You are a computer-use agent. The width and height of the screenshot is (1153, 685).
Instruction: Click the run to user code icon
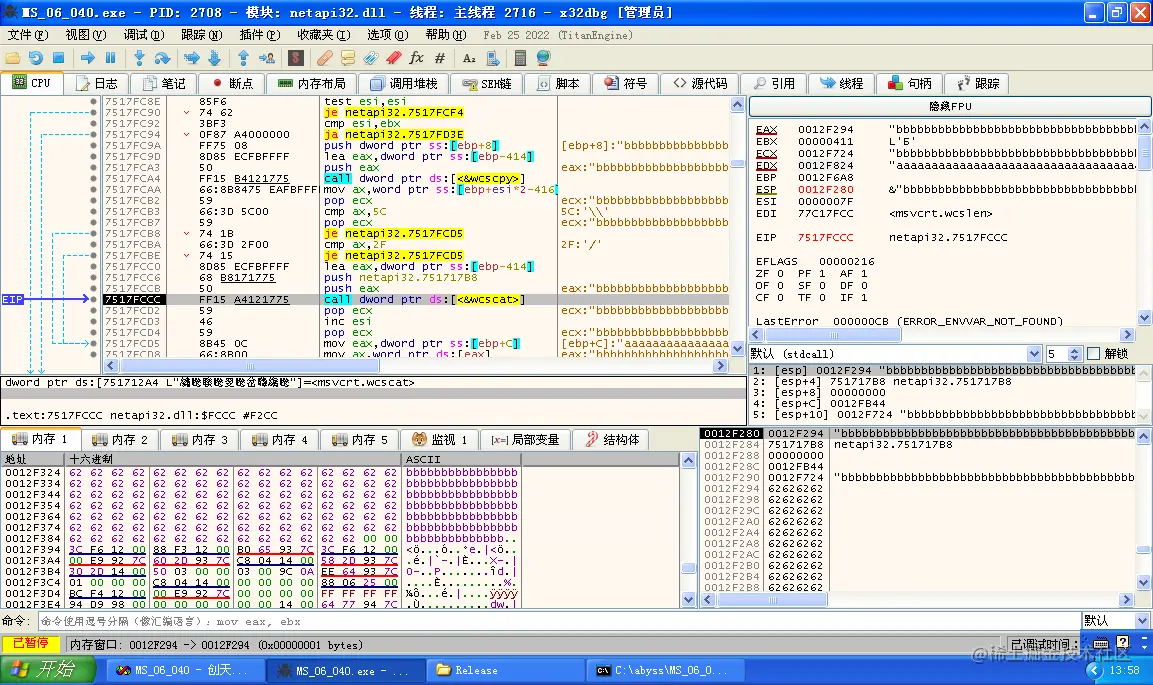(267, 58)
